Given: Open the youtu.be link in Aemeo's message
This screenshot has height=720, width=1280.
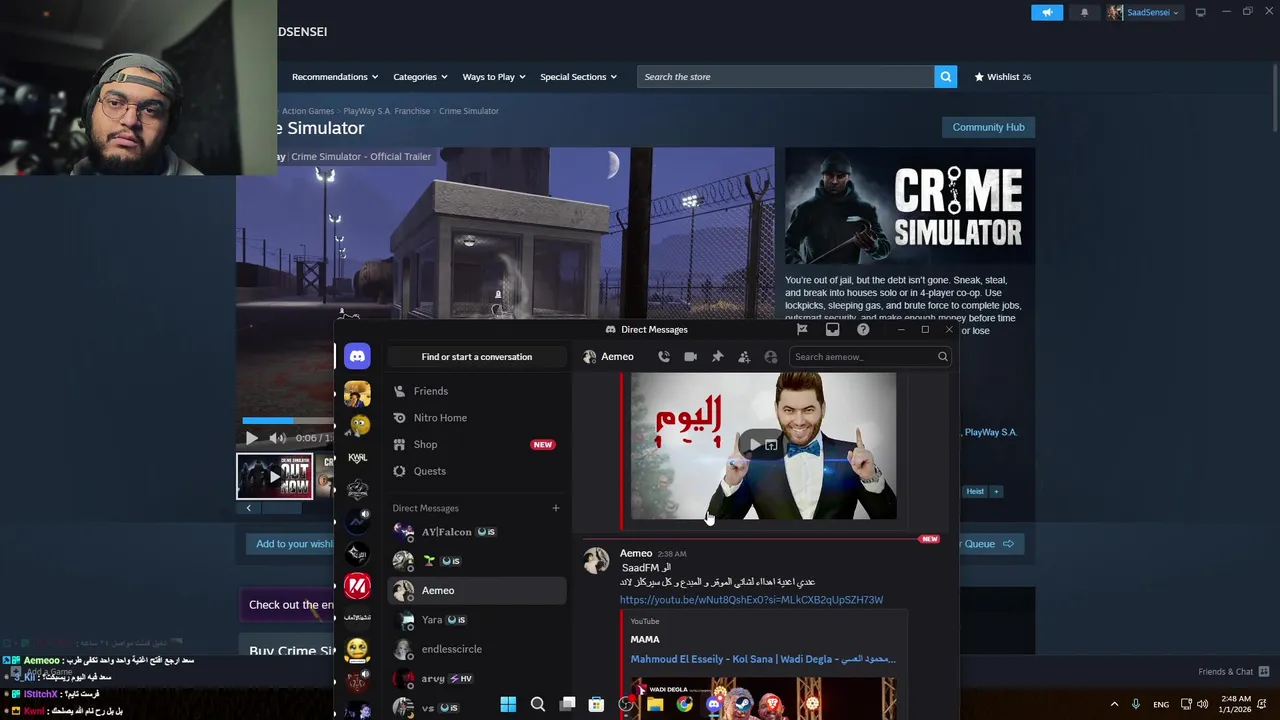Looking at the screenshot, I should 751,600.
